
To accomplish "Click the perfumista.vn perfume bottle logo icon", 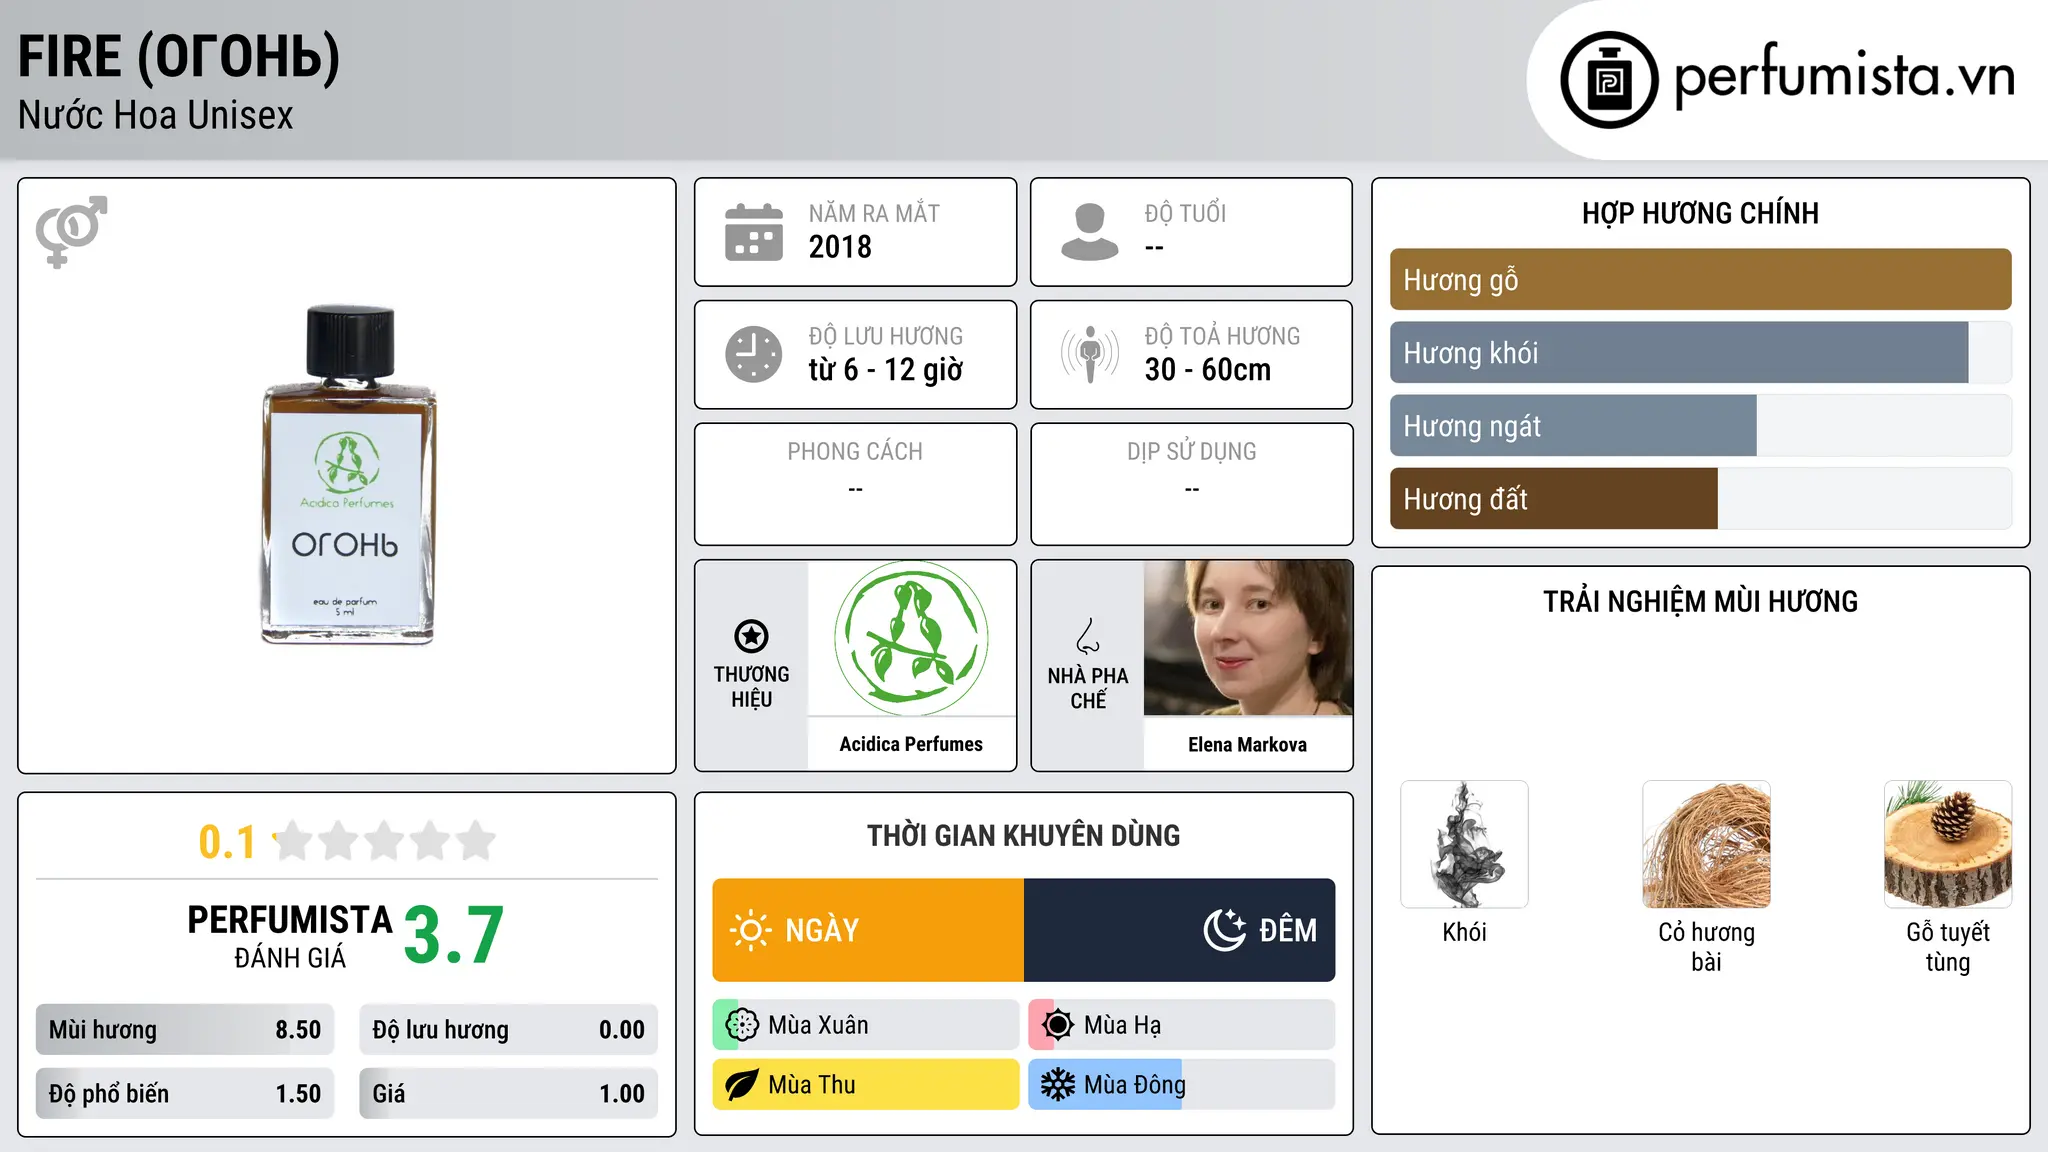I will pos(1609,80).
